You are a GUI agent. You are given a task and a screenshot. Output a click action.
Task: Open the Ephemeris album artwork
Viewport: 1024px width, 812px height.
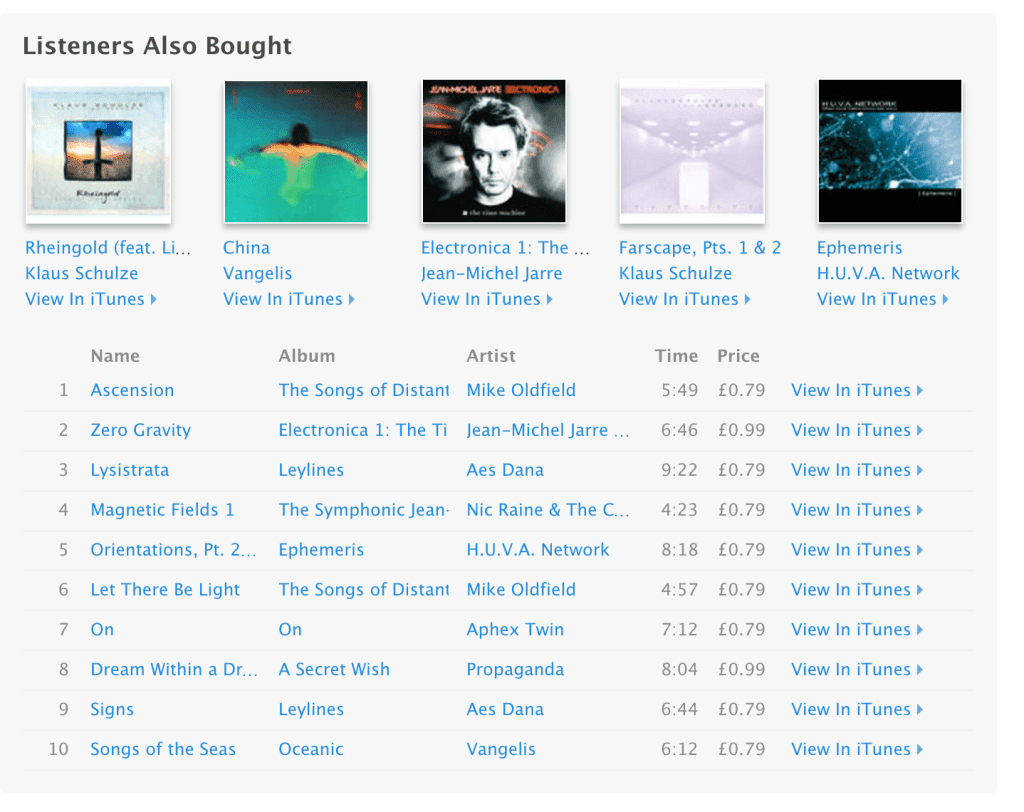pyautogui.click(x=889, y=152)
